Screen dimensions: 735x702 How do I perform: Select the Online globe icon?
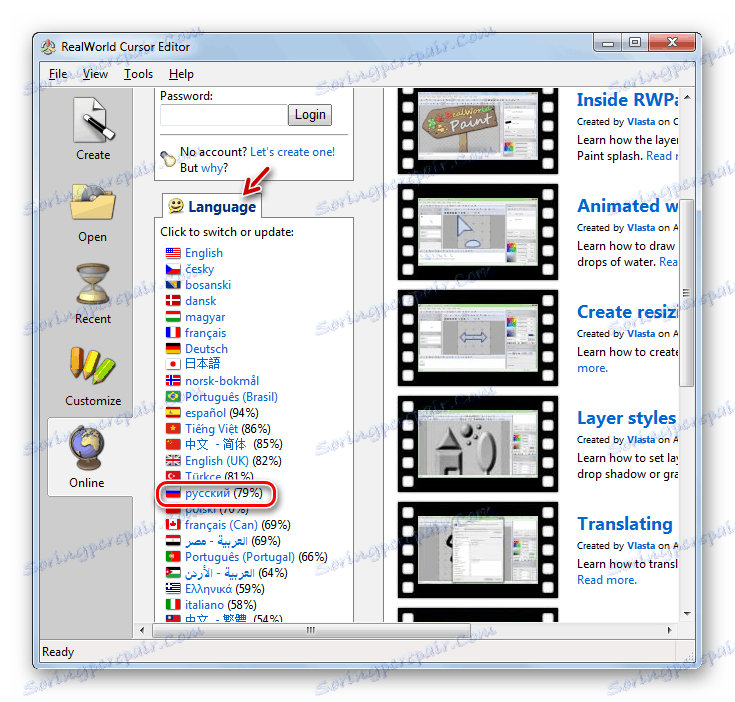point(87,448)
